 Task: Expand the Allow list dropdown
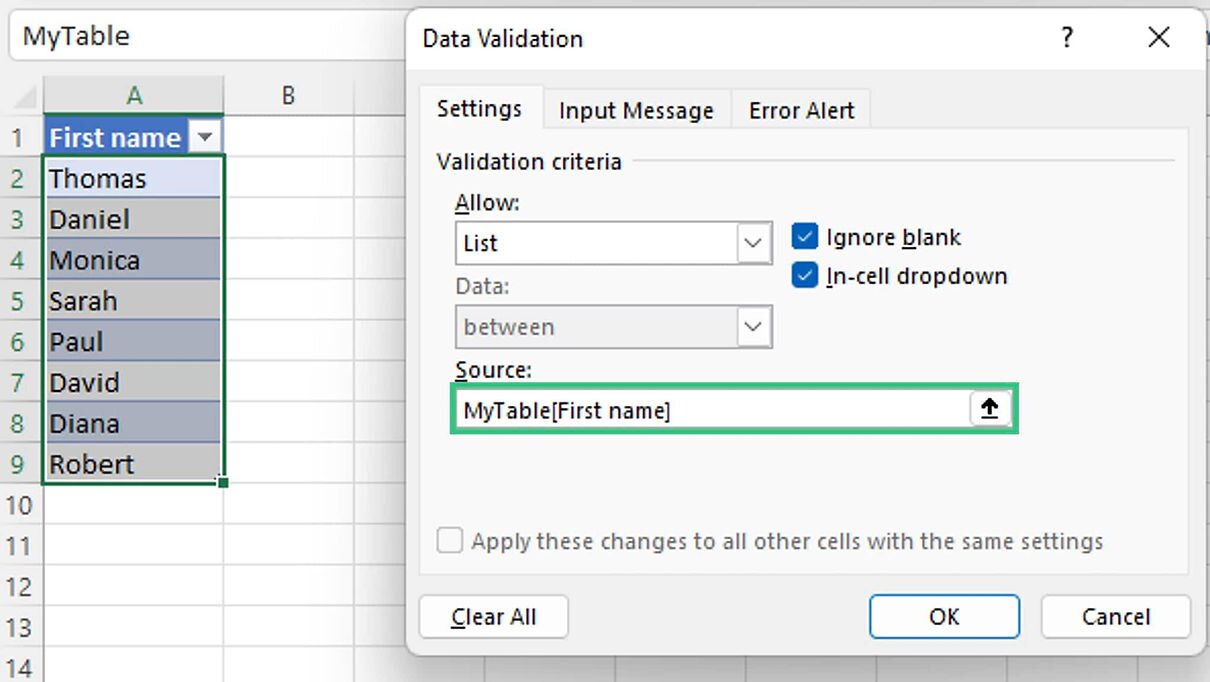(x=753, y=243)
